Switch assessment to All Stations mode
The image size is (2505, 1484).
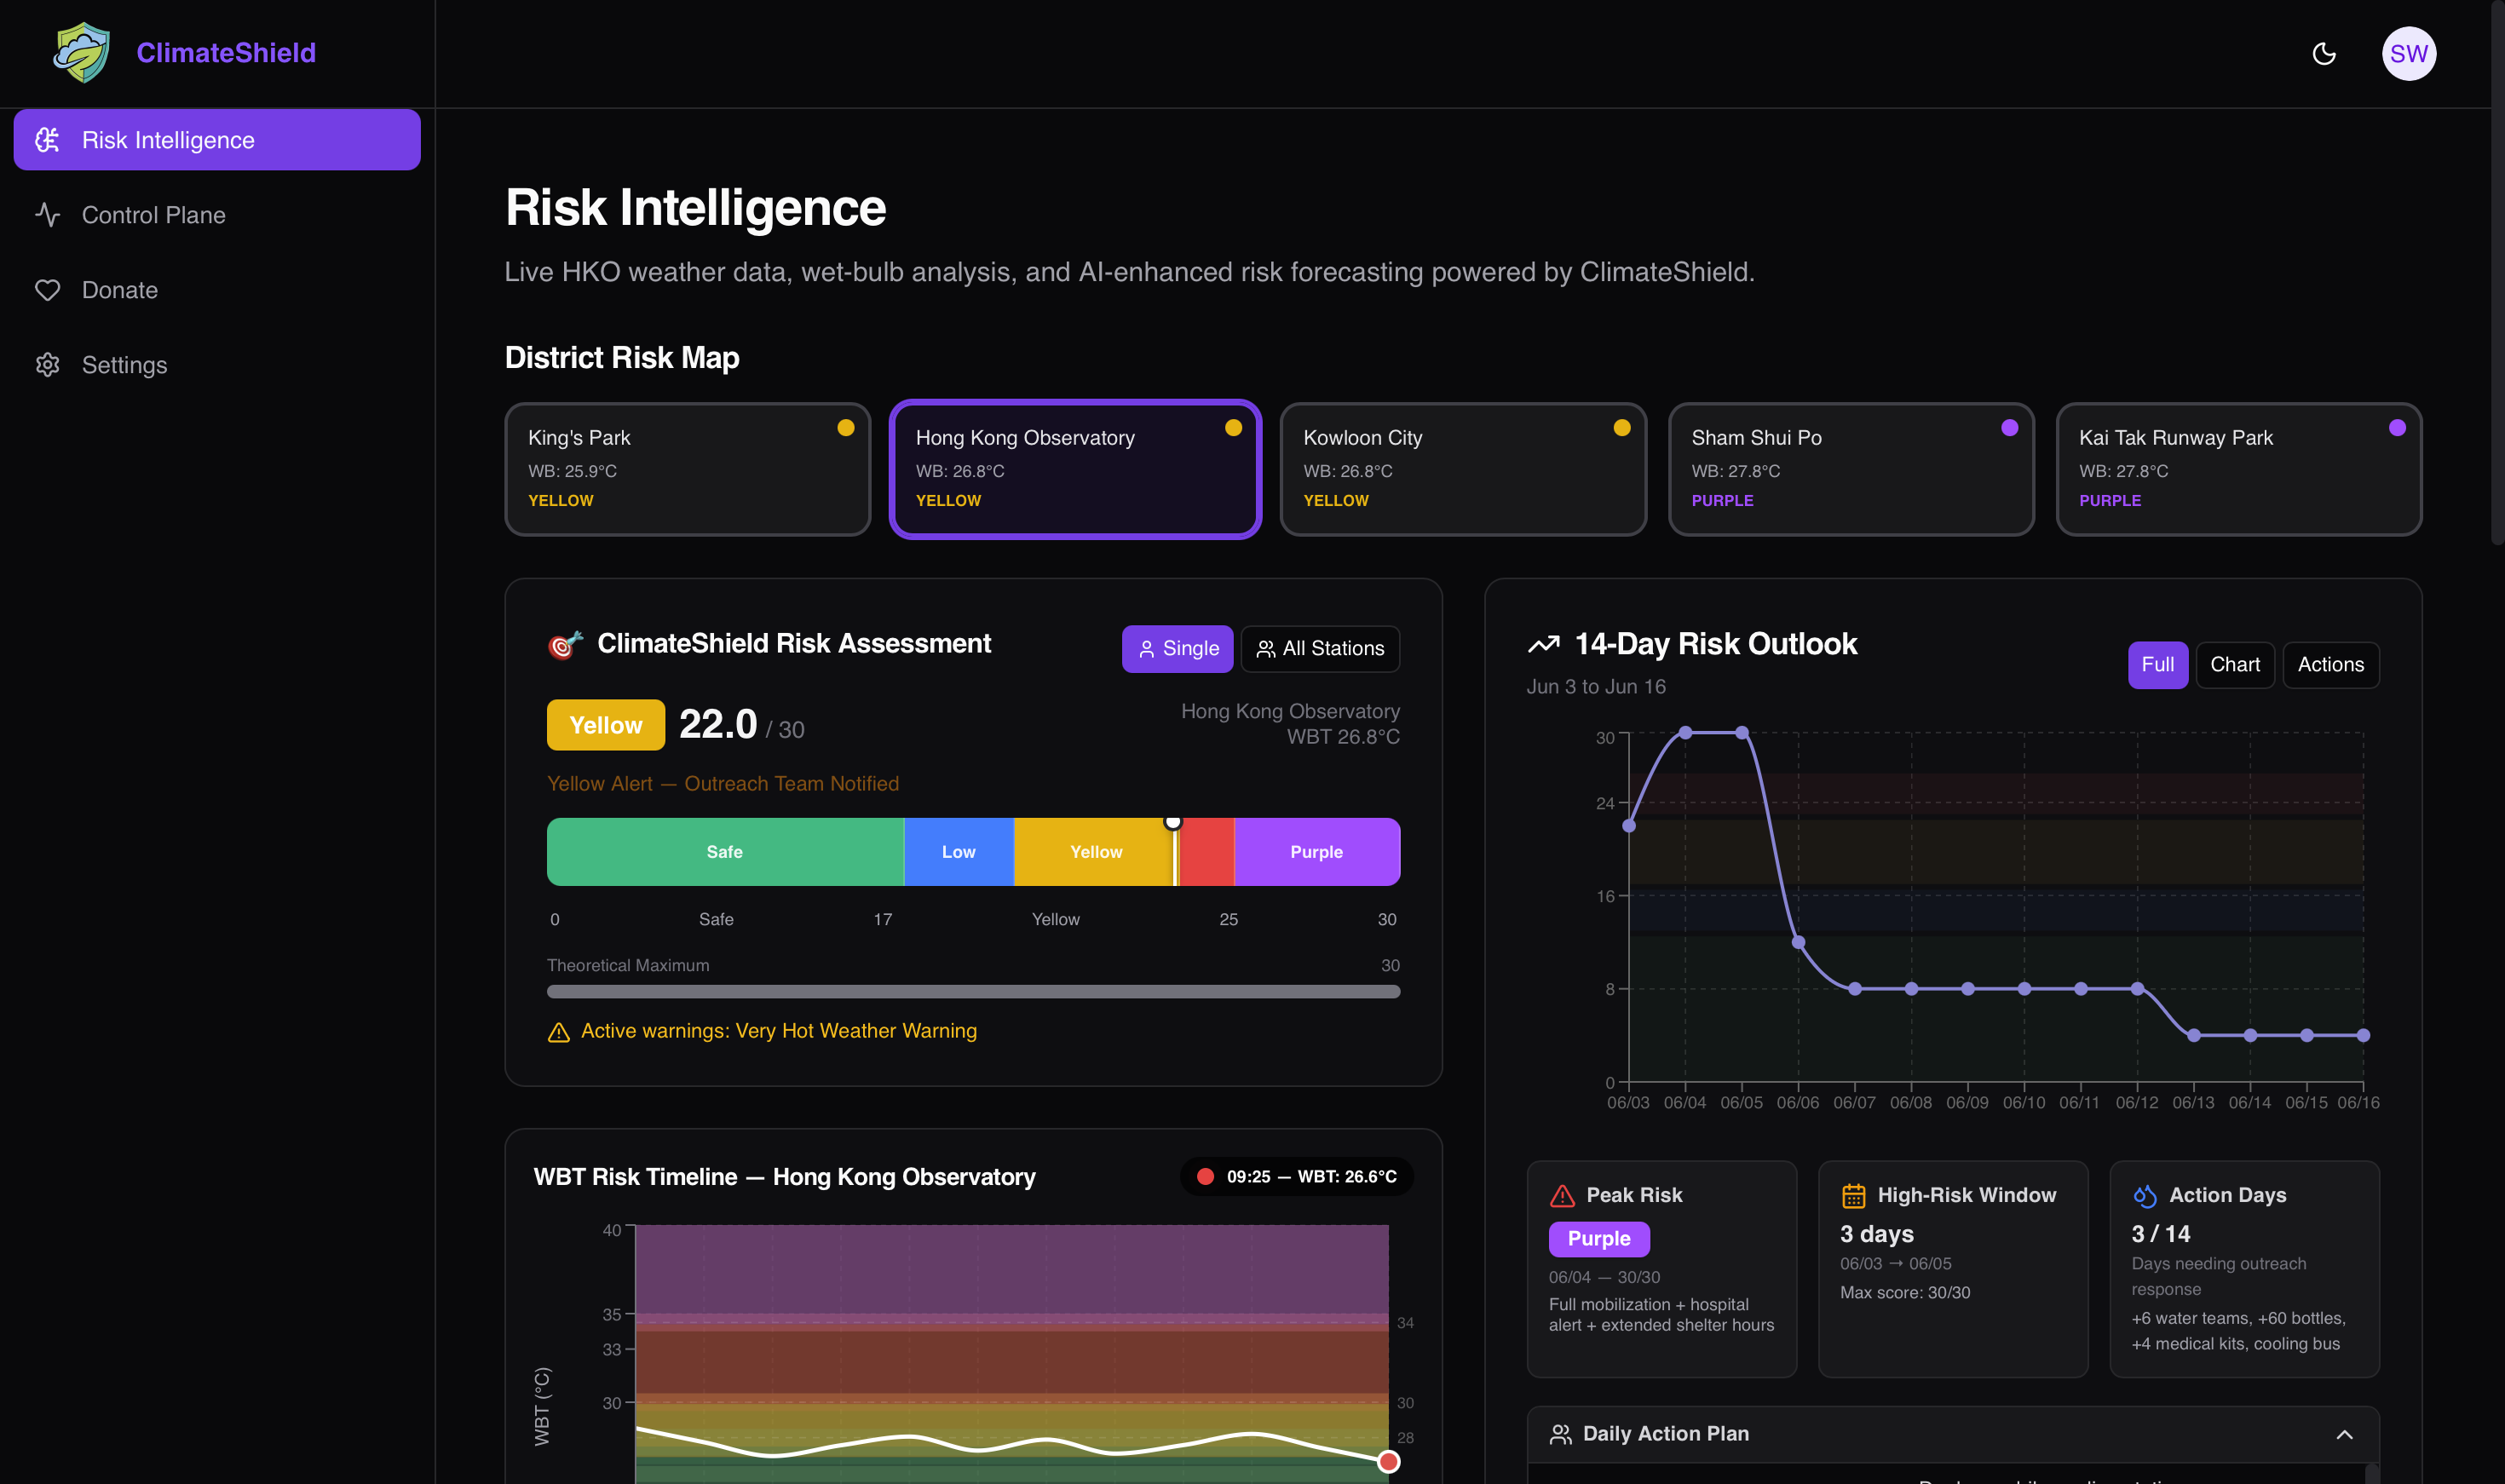[1320, 649]
